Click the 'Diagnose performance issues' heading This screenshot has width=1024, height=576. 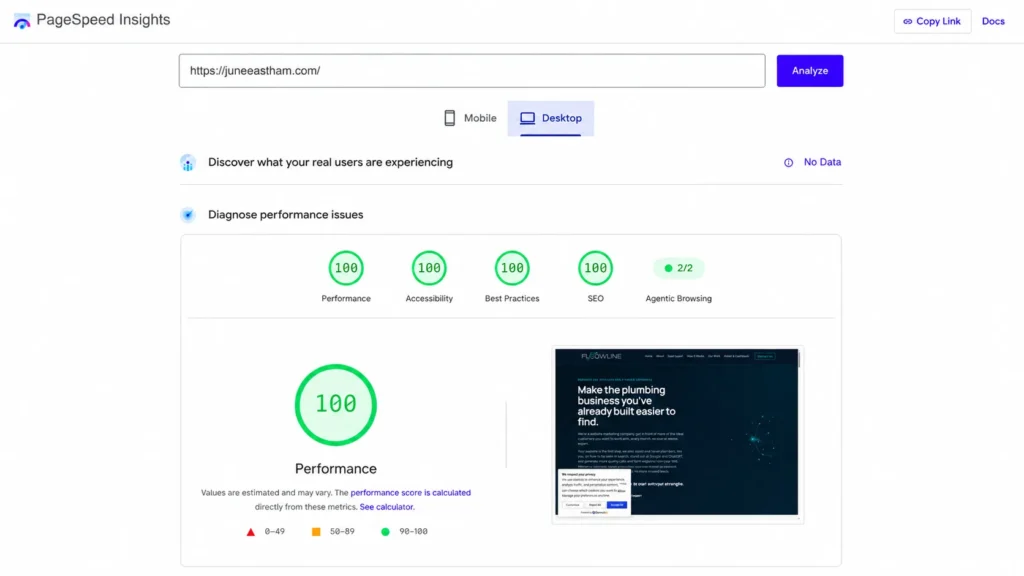click(285, 214)
